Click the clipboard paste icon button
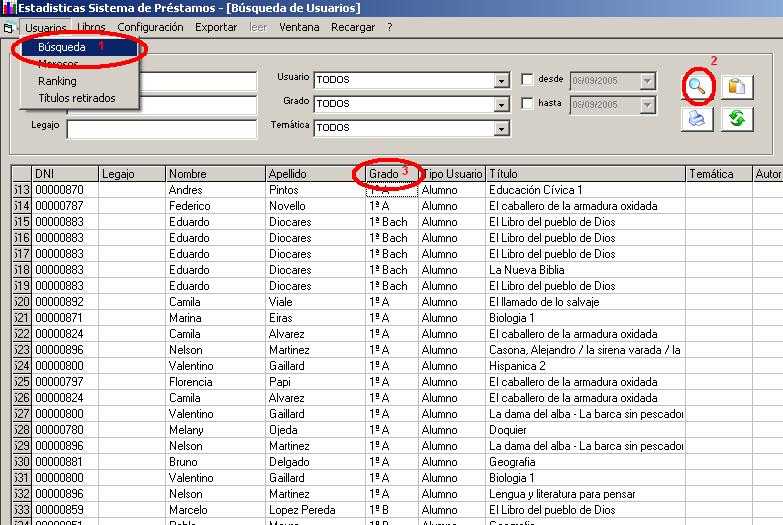Image resolution: width=783 pixels, height=525 pixels. coord(736,87)
